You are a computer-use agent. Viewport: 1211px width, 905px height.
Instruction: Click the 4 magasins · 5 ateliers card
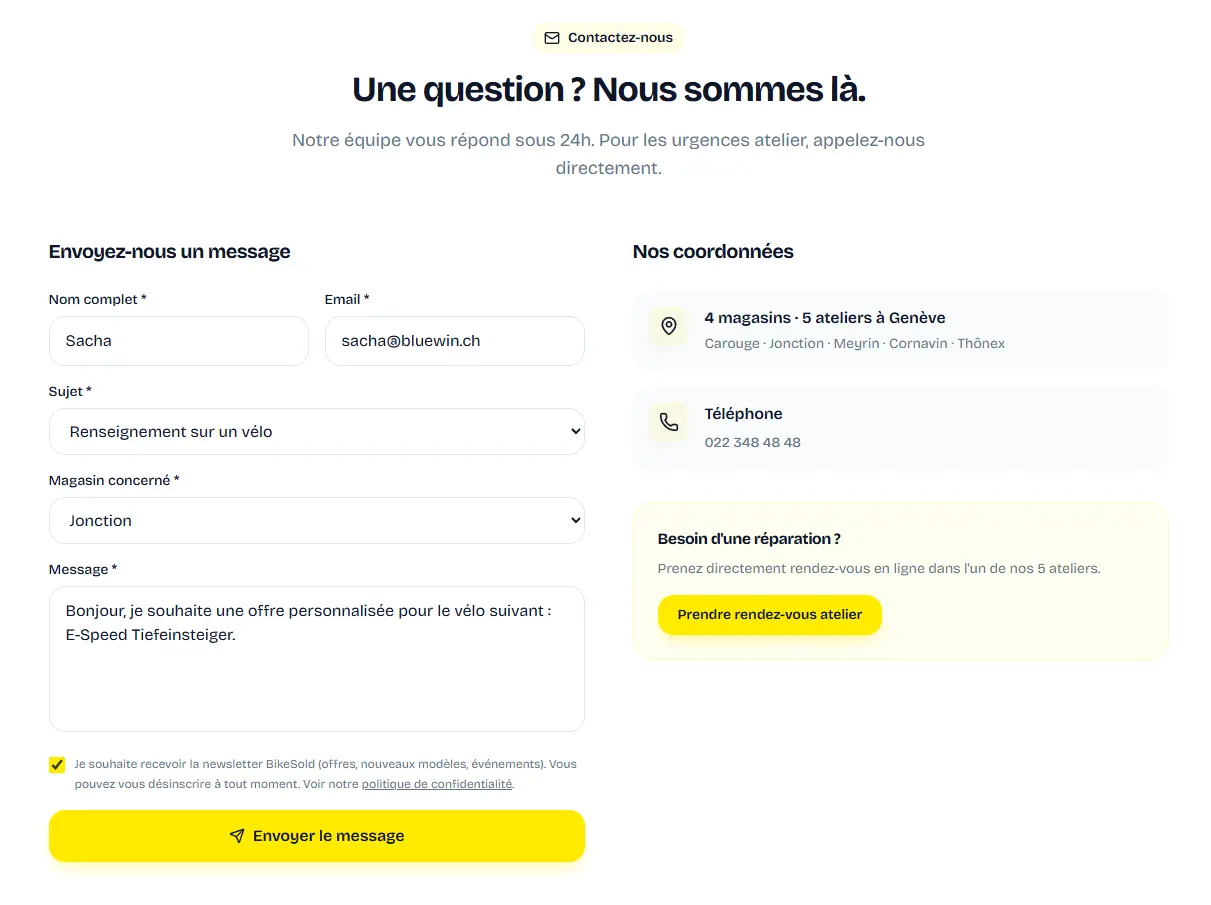click(901, 330)
